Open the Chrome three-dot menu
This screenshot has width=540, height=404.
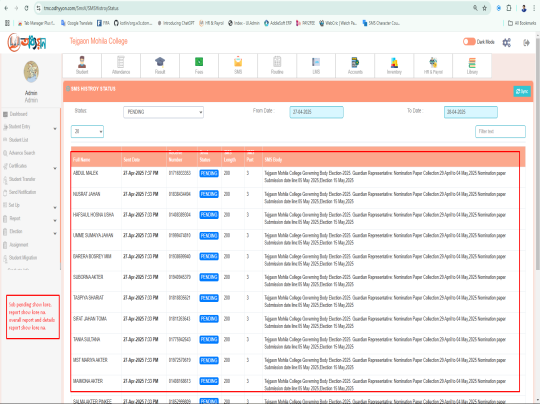(535, 8)
